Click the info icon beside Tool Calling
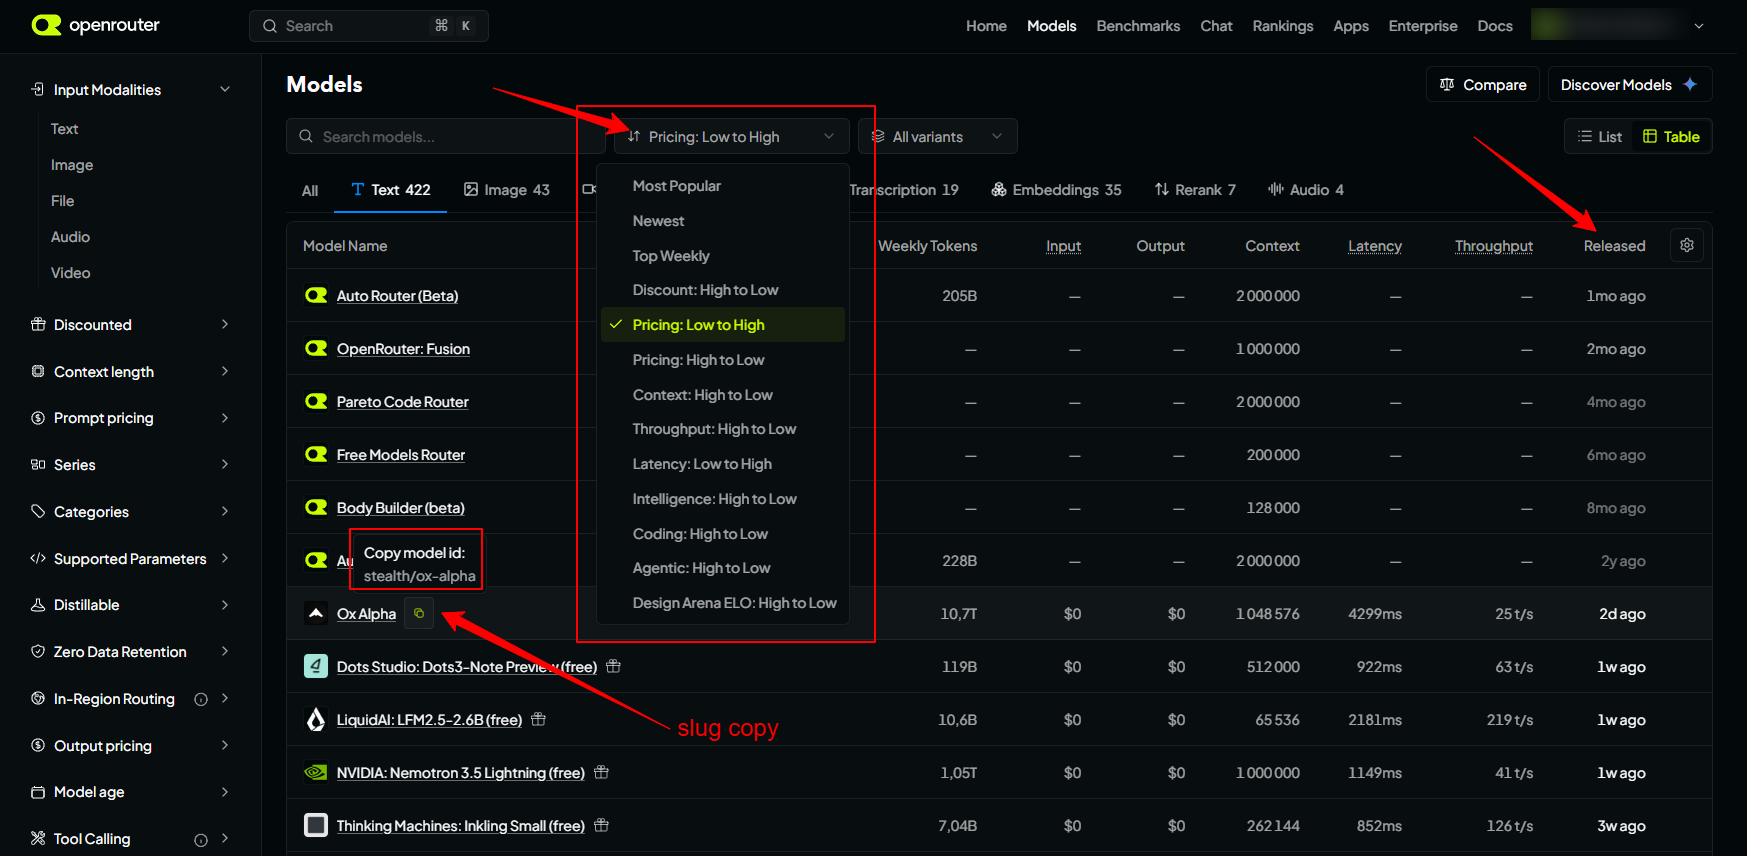Image resolution: width=1747 pixels, height=856 pixels. [x=201, y=840]
